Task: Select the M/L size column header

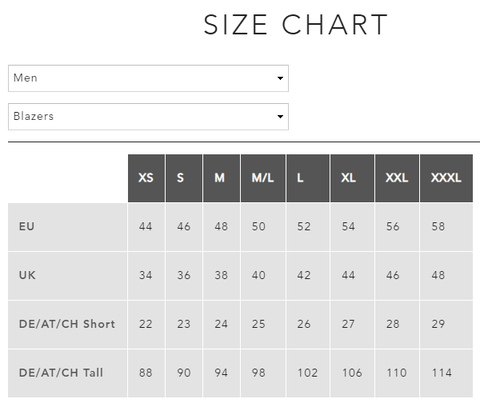Action: (263, 178)
